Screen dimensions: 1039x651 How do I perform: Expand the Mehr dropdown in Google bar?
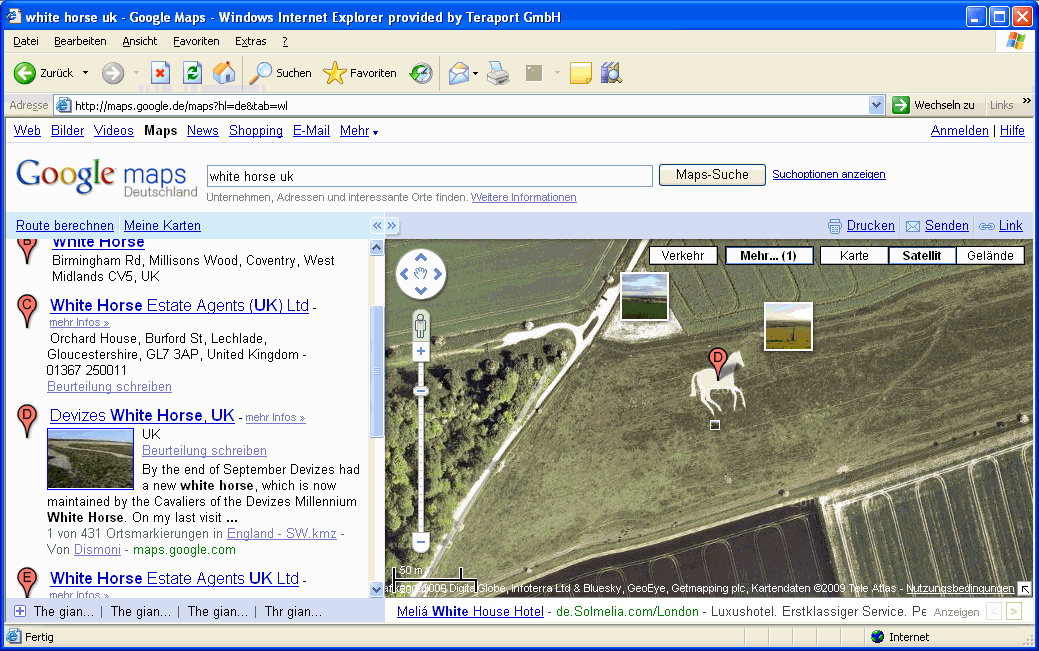tap(358, 131)
